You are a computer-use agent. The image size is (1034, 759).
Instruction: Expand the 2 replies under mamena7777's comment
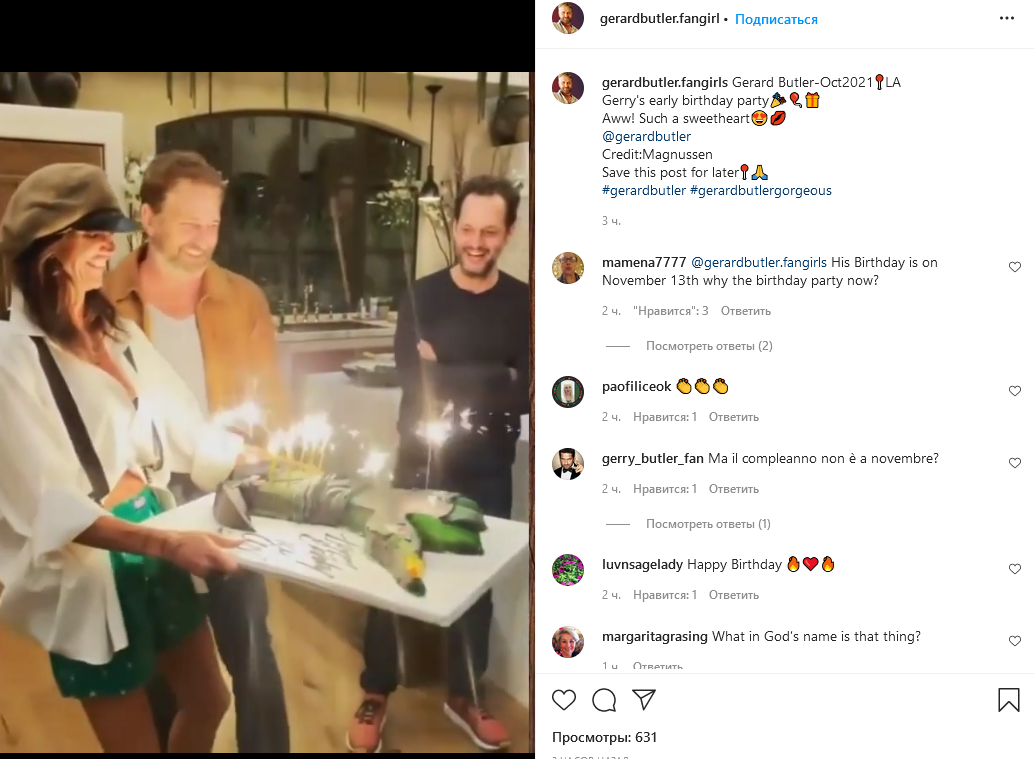[709, 346]
